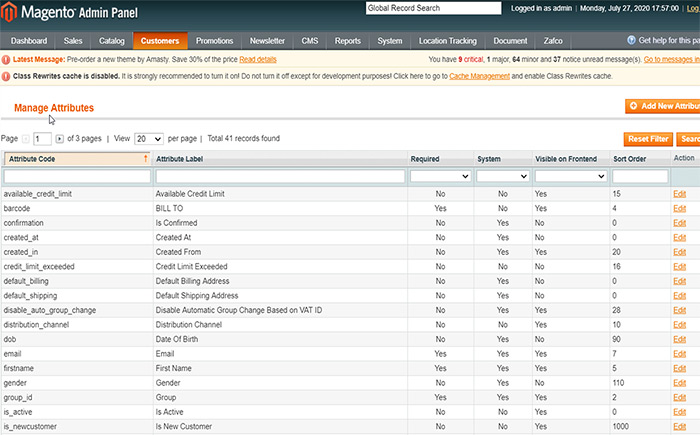Edit the created_at attribute
This screenshot has height=435, width=700.
point(679,238)
